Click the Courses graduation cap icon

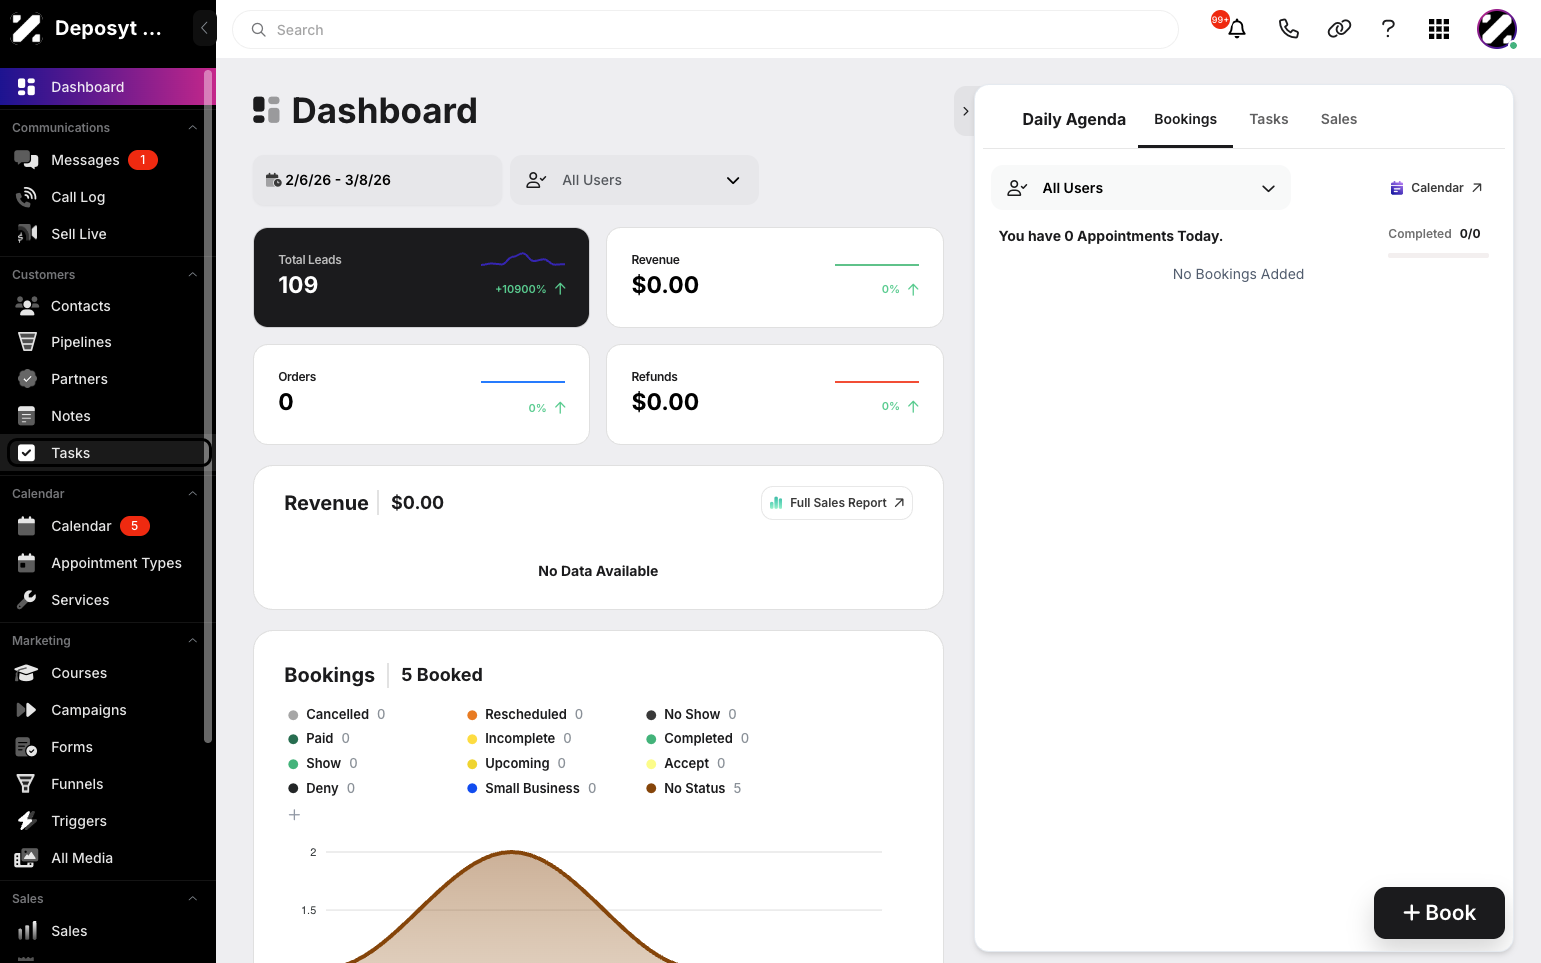click(27, 673)
